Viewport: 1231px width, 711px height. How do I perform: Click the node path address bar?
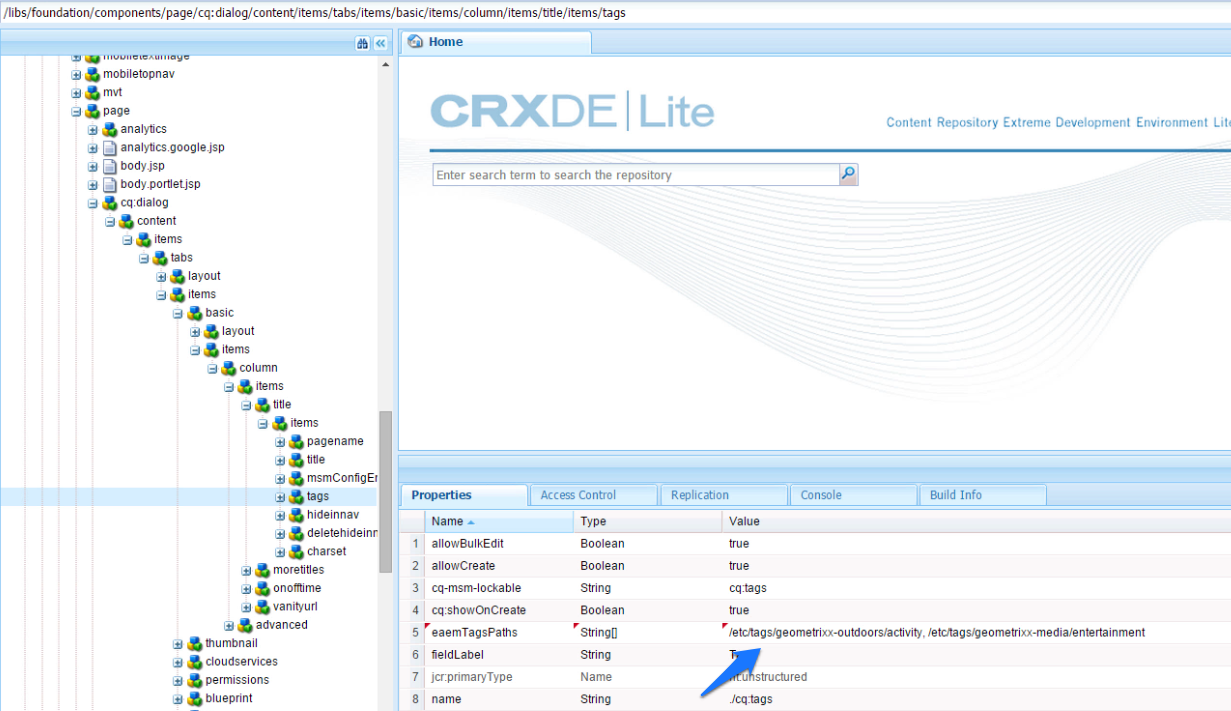tap(615, 12)
